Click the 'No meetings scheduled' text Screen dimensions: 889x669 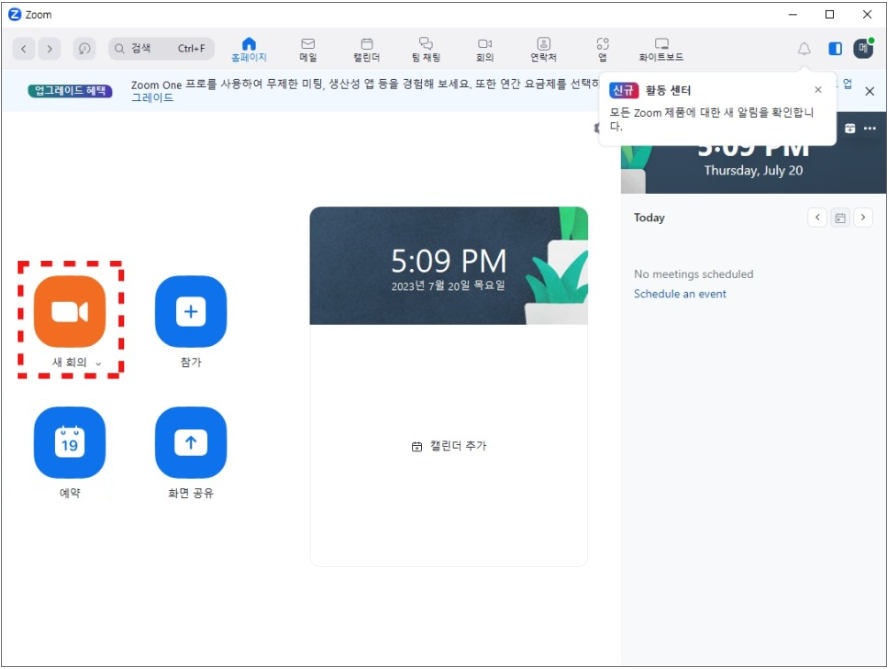(x=693, y=274)
